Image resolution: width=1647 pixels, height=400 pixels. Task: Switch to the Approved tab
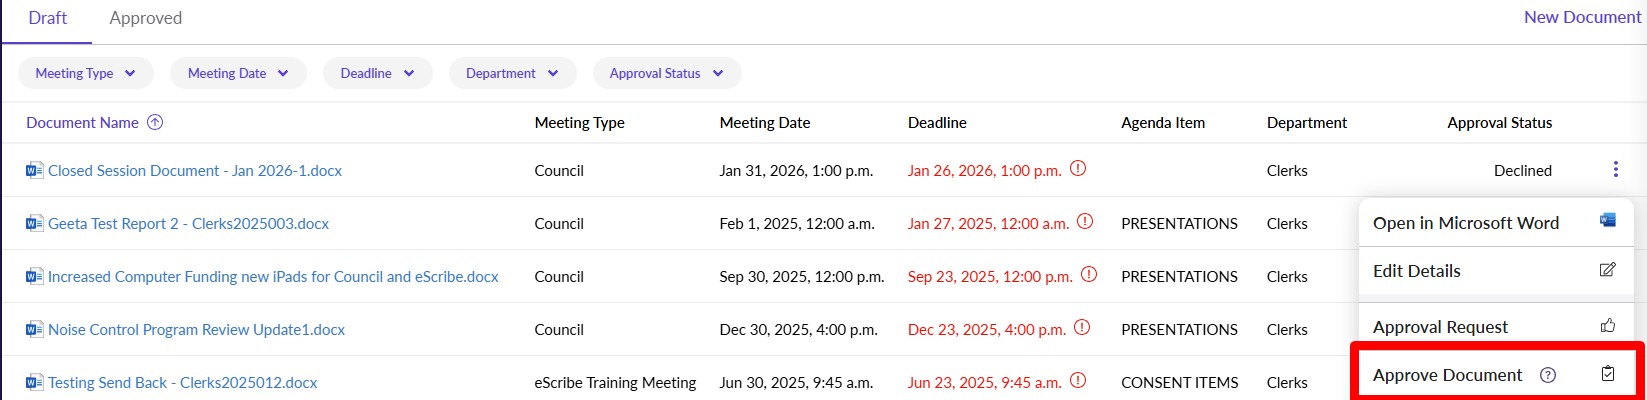click(x=145, y=18)
